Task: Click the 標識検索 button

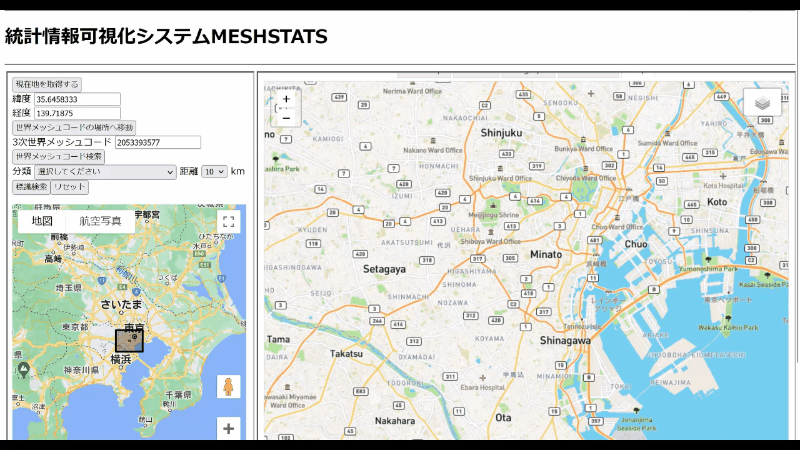Action: click(x=31, y=187)
